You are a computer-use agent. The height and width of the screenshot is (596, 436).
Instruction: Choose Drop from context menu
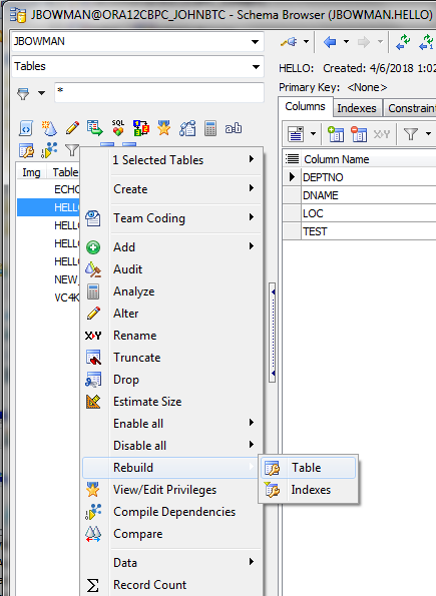[x=172, y=379]
